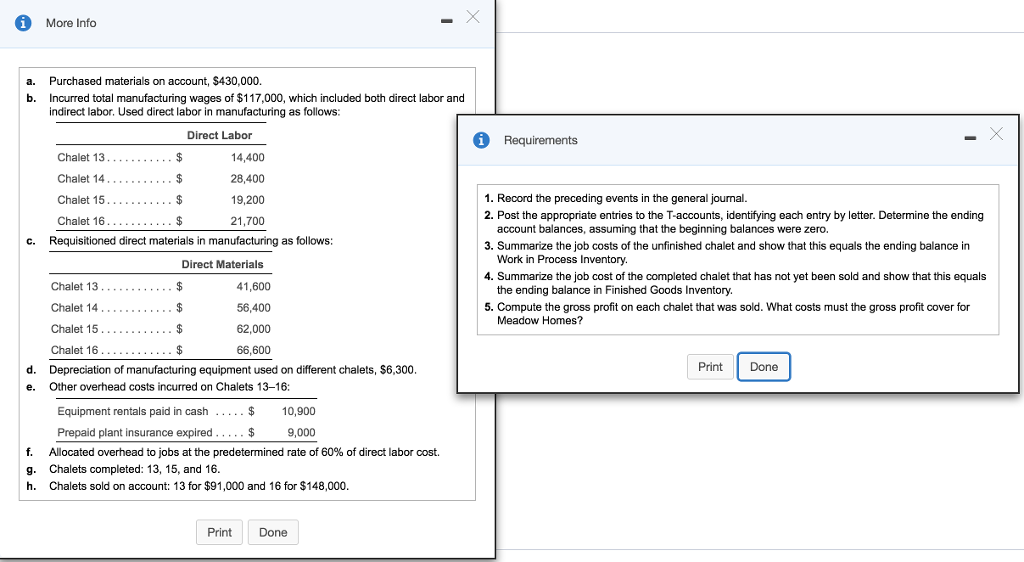The image size is (1024, 562).
Task: Click Print in the More Info dialog
Action: point(219,532)
